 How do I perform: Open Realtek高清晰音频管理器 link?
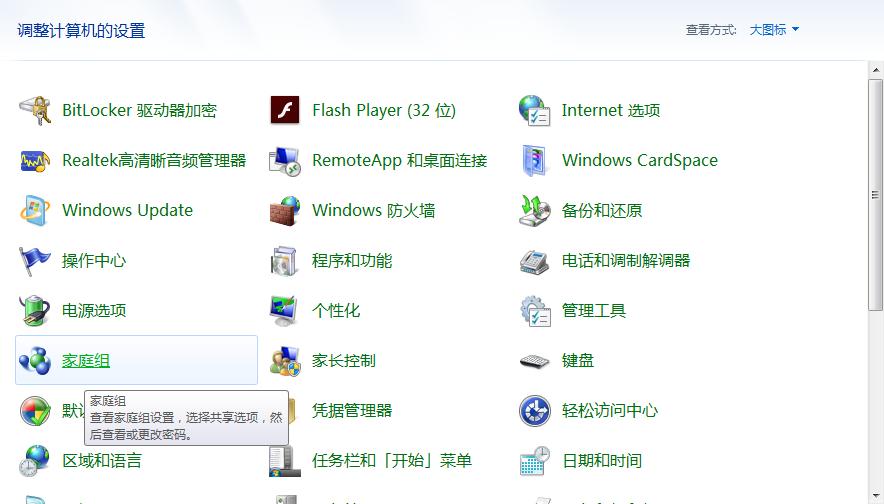(x=154, y=161)
